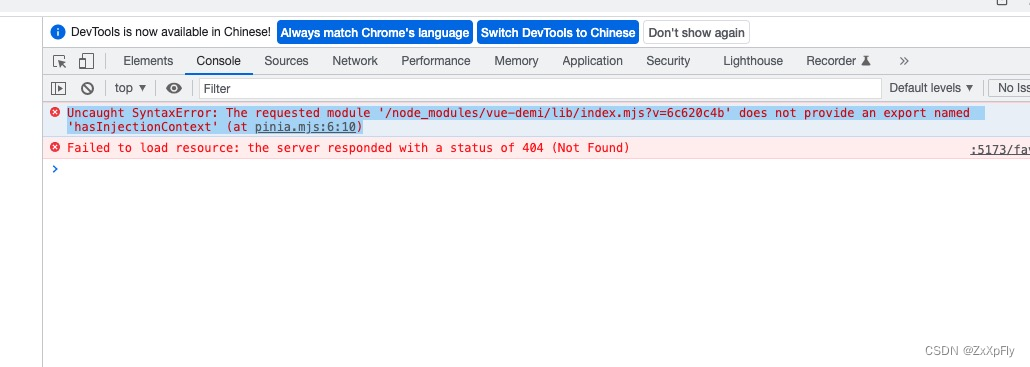Select the Console tab
The width and height of the screenshot is (1030, 367).
pos(219,61)
